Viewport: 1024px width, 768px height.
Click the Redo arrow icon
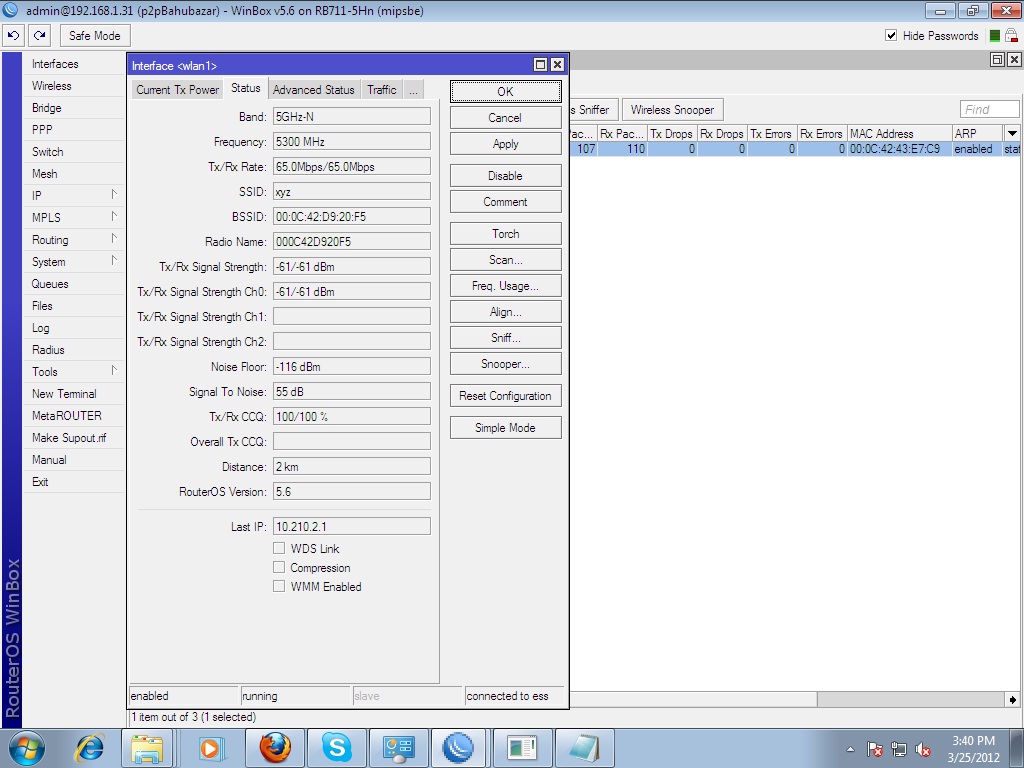click(x=38, y=35)
